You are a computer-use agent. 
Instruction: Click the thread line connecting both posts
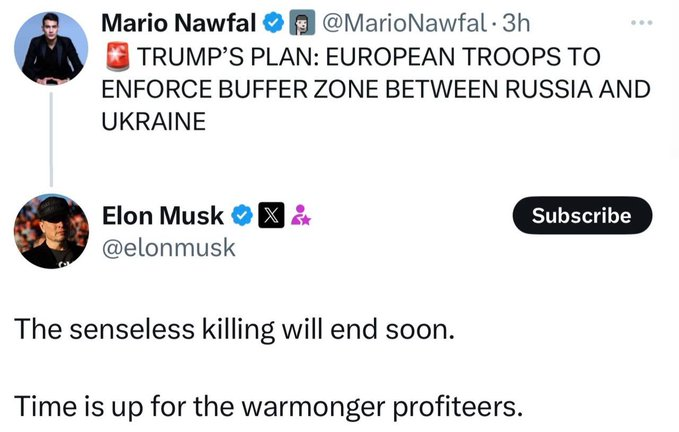pos(52,138)
